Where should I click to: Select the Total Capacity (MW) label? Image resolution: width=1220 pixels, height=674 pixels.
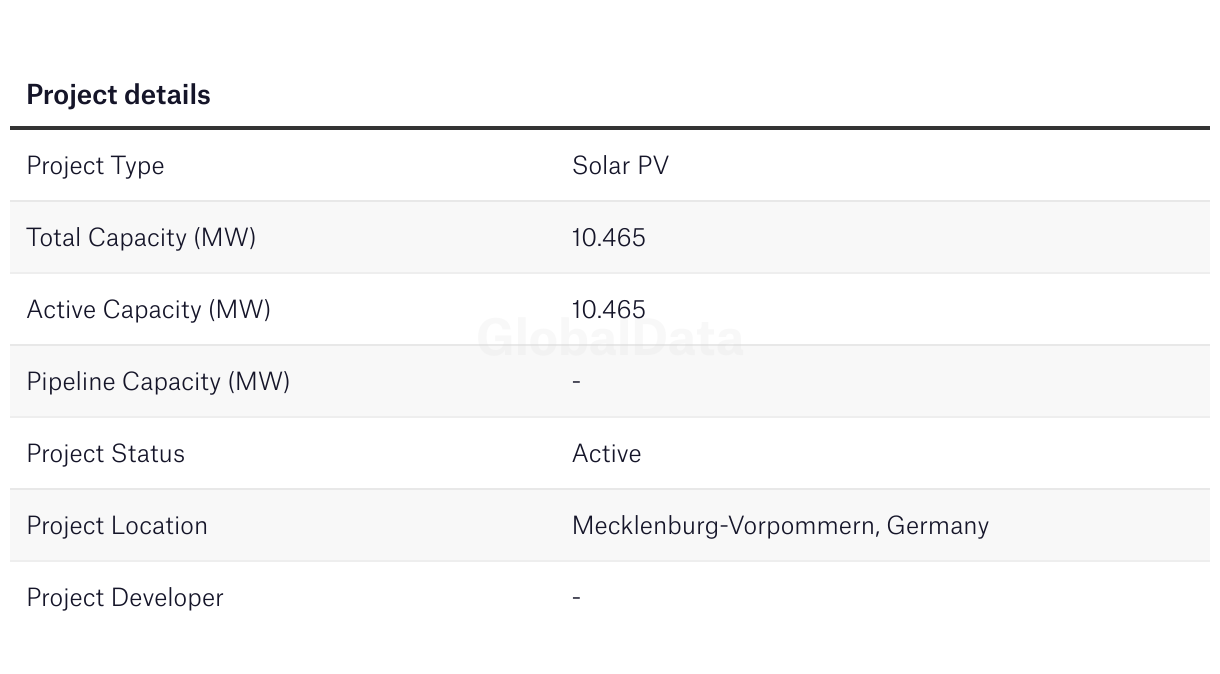pyautogui.click(x=141, y=238)
